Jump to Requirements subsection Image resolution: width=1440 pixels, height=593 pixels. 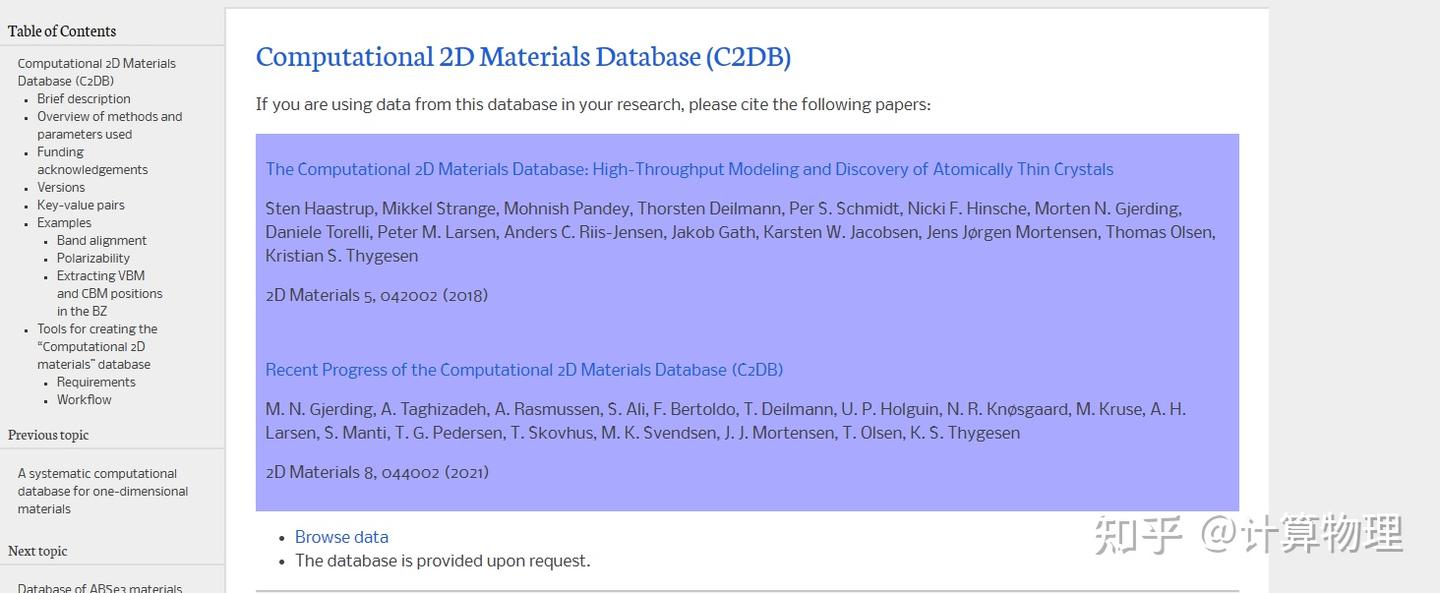tap(96, 382)
